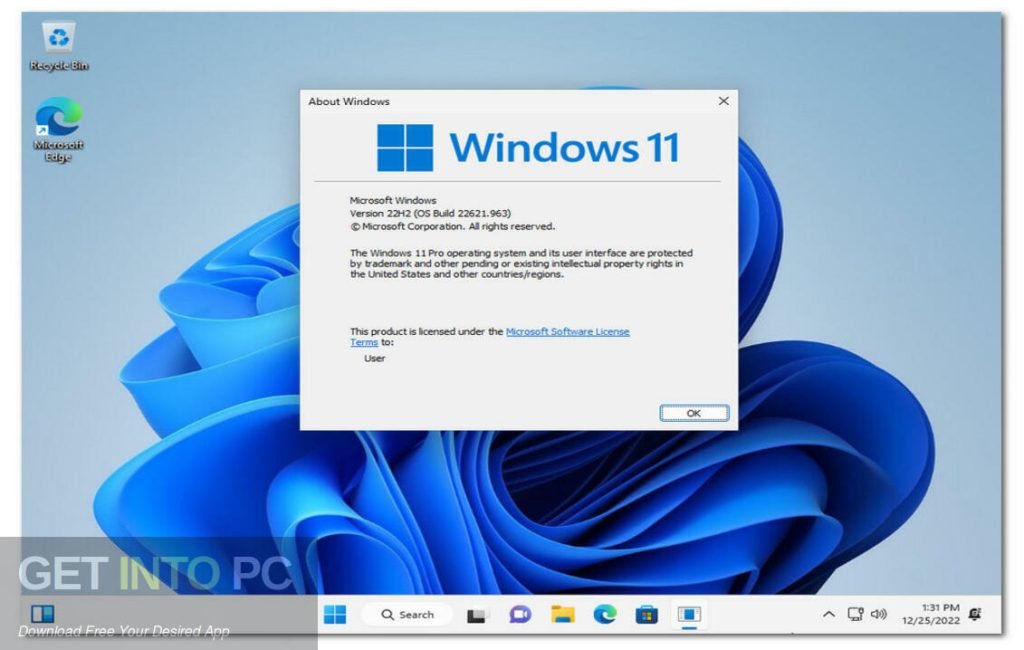Image resolution: width=1024 pixels, height=650 pixels.
Task: Open the Microsoft Software License Terms link
Action: point(568,331)
